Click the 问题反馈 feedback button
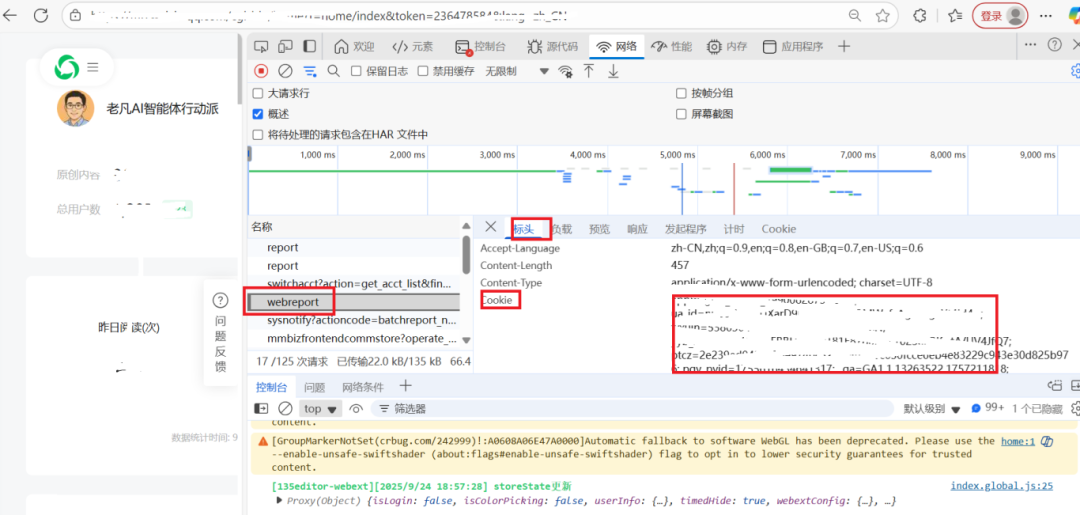Viewport: 1080px width, 515px height. click(220, 333)
